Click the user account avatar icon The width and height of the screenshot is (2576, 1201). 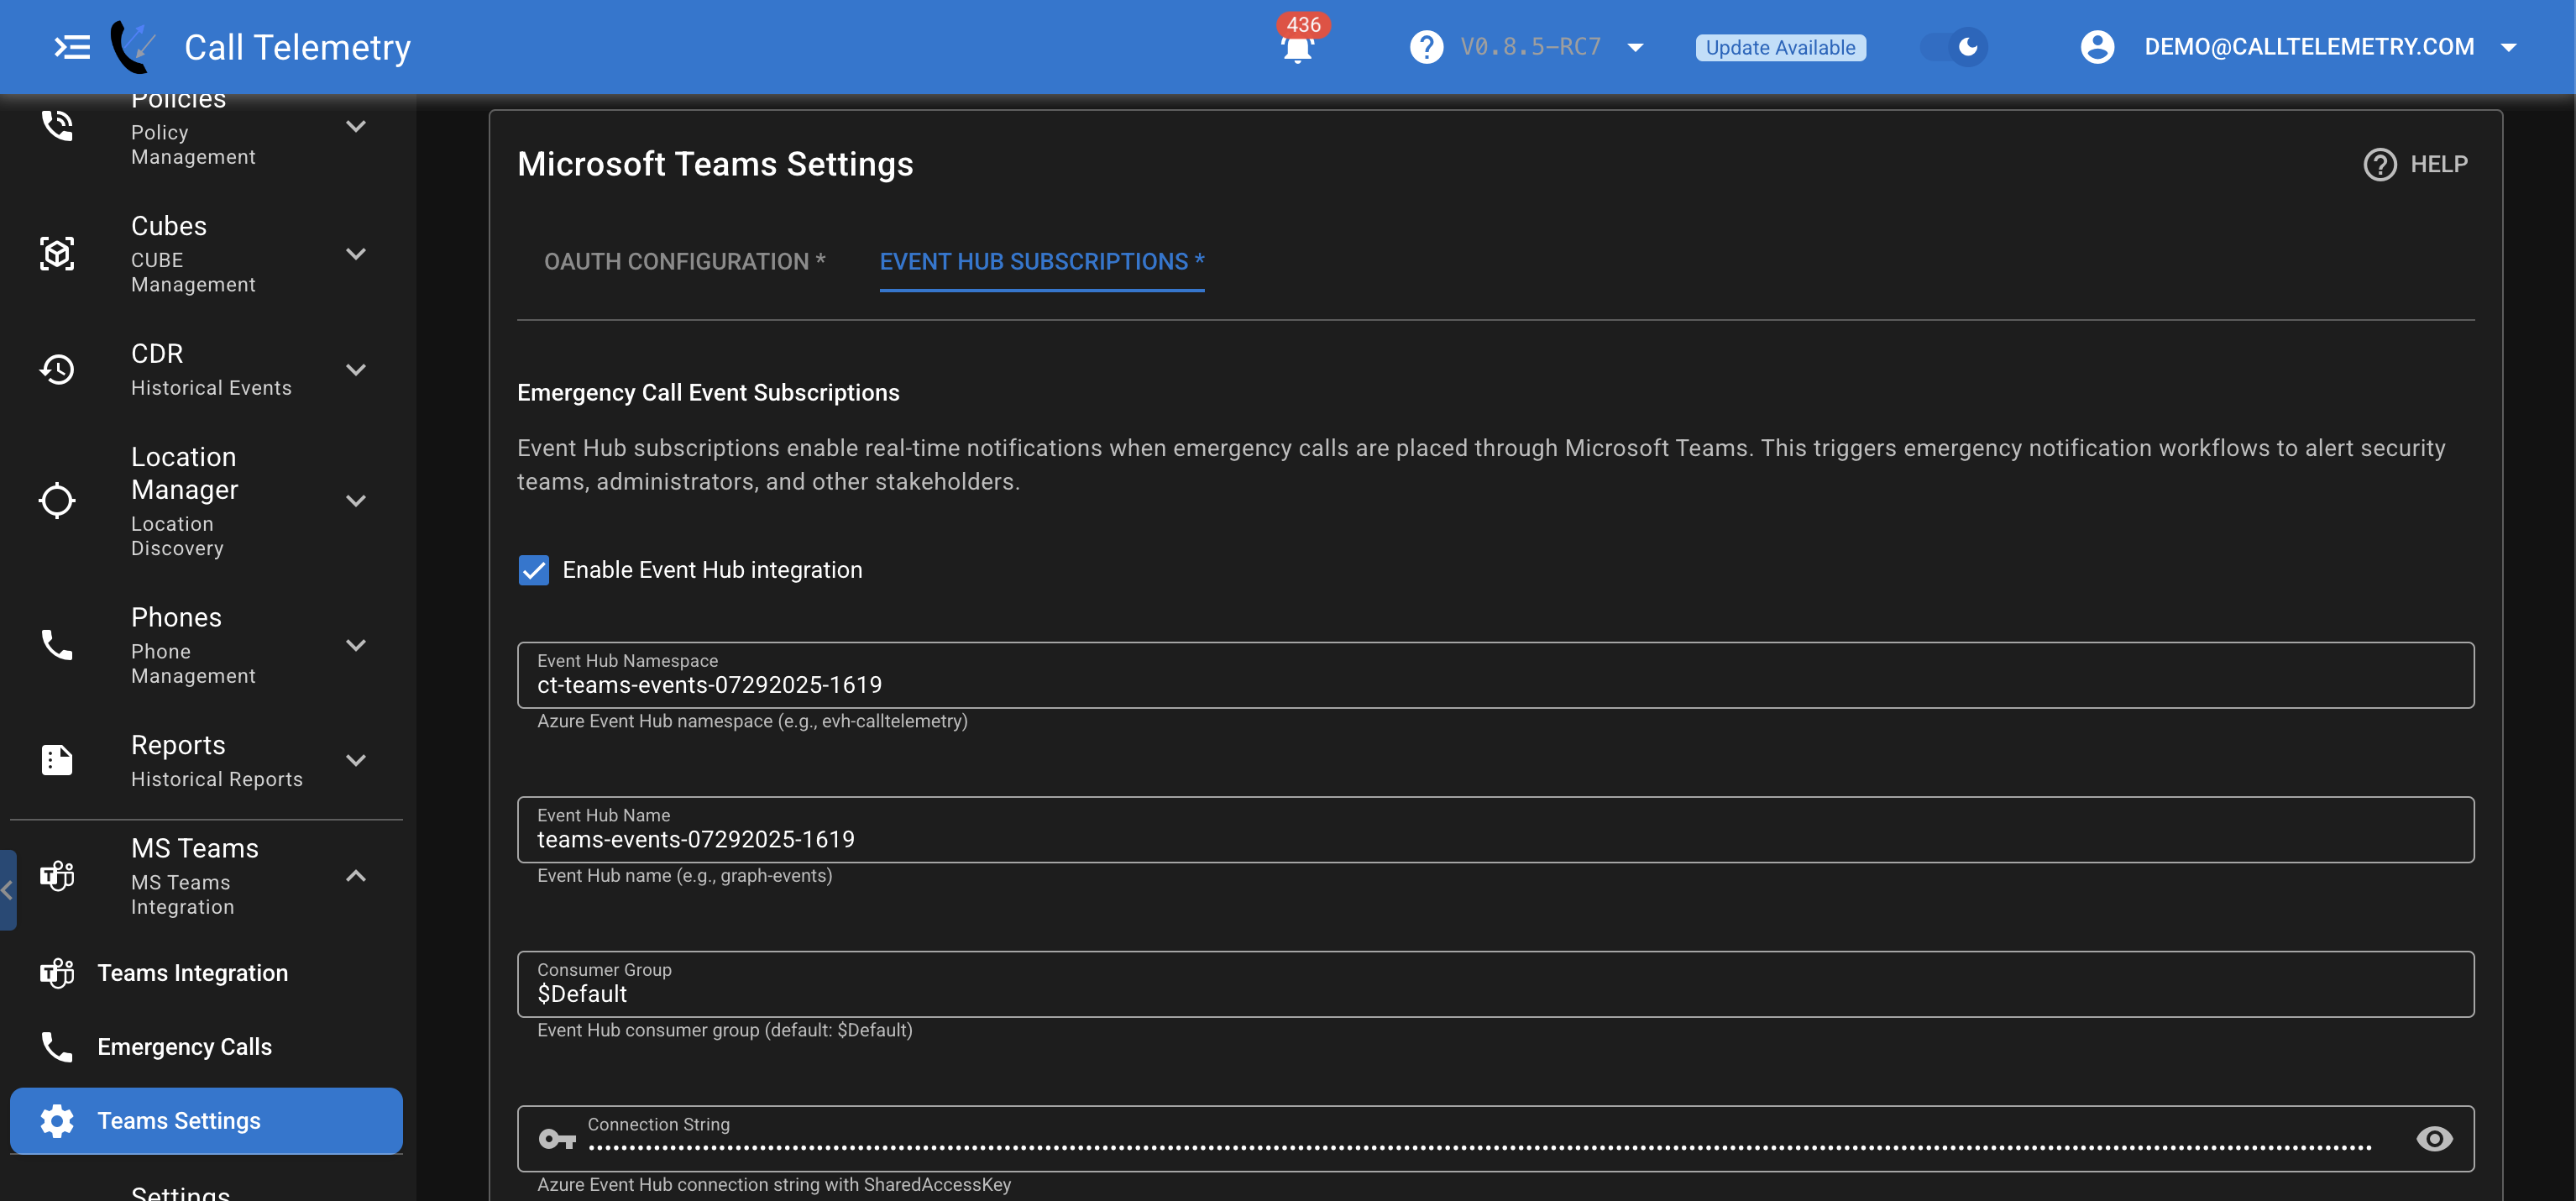2097,47
